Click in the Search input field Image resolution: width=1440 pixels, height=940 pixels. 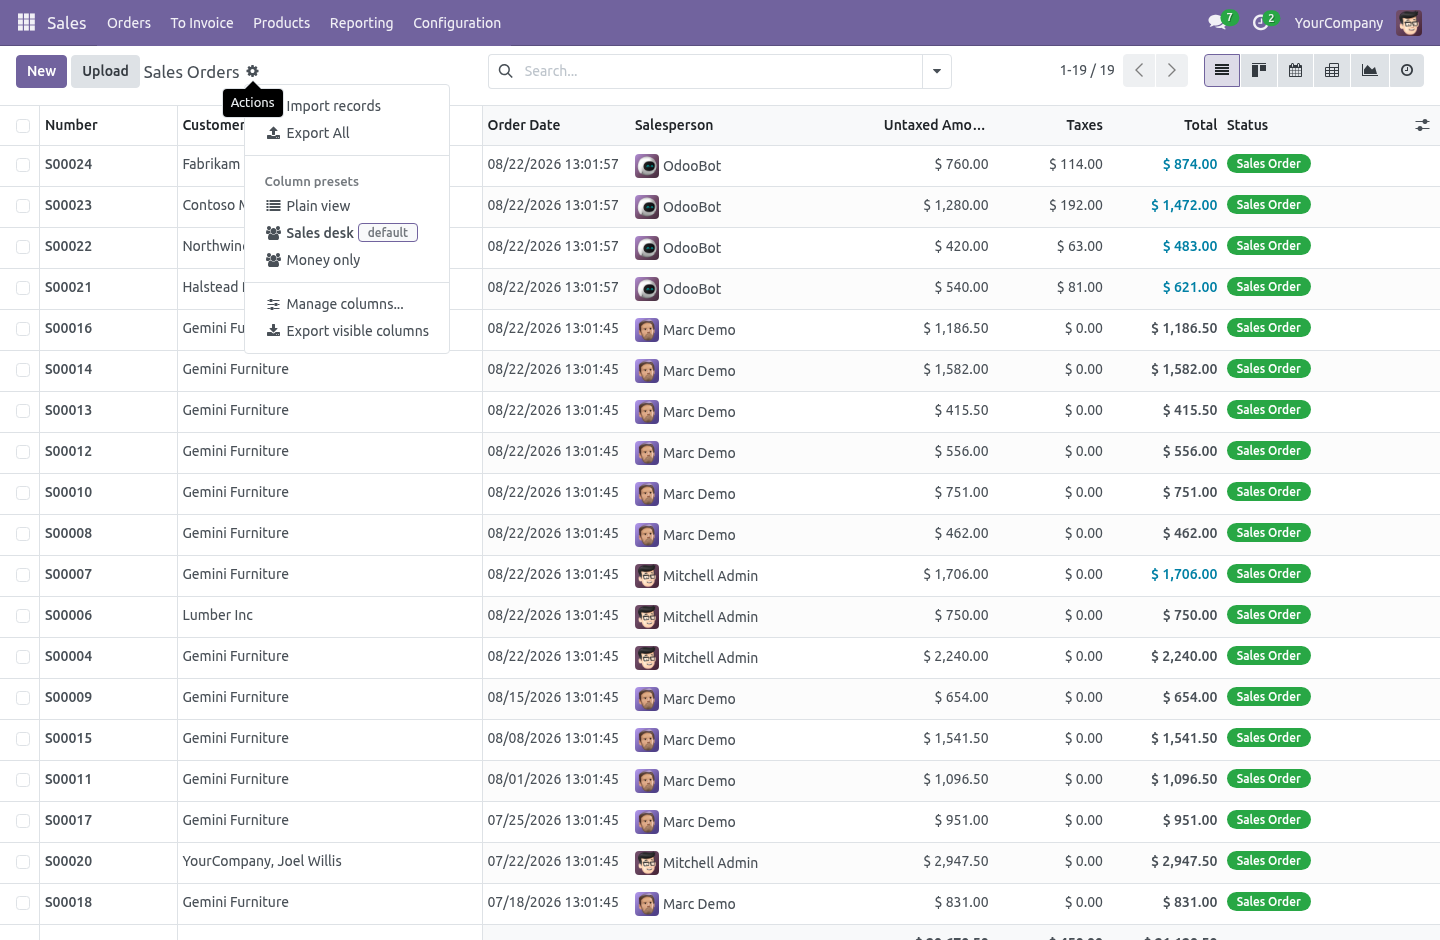[720, 71]
